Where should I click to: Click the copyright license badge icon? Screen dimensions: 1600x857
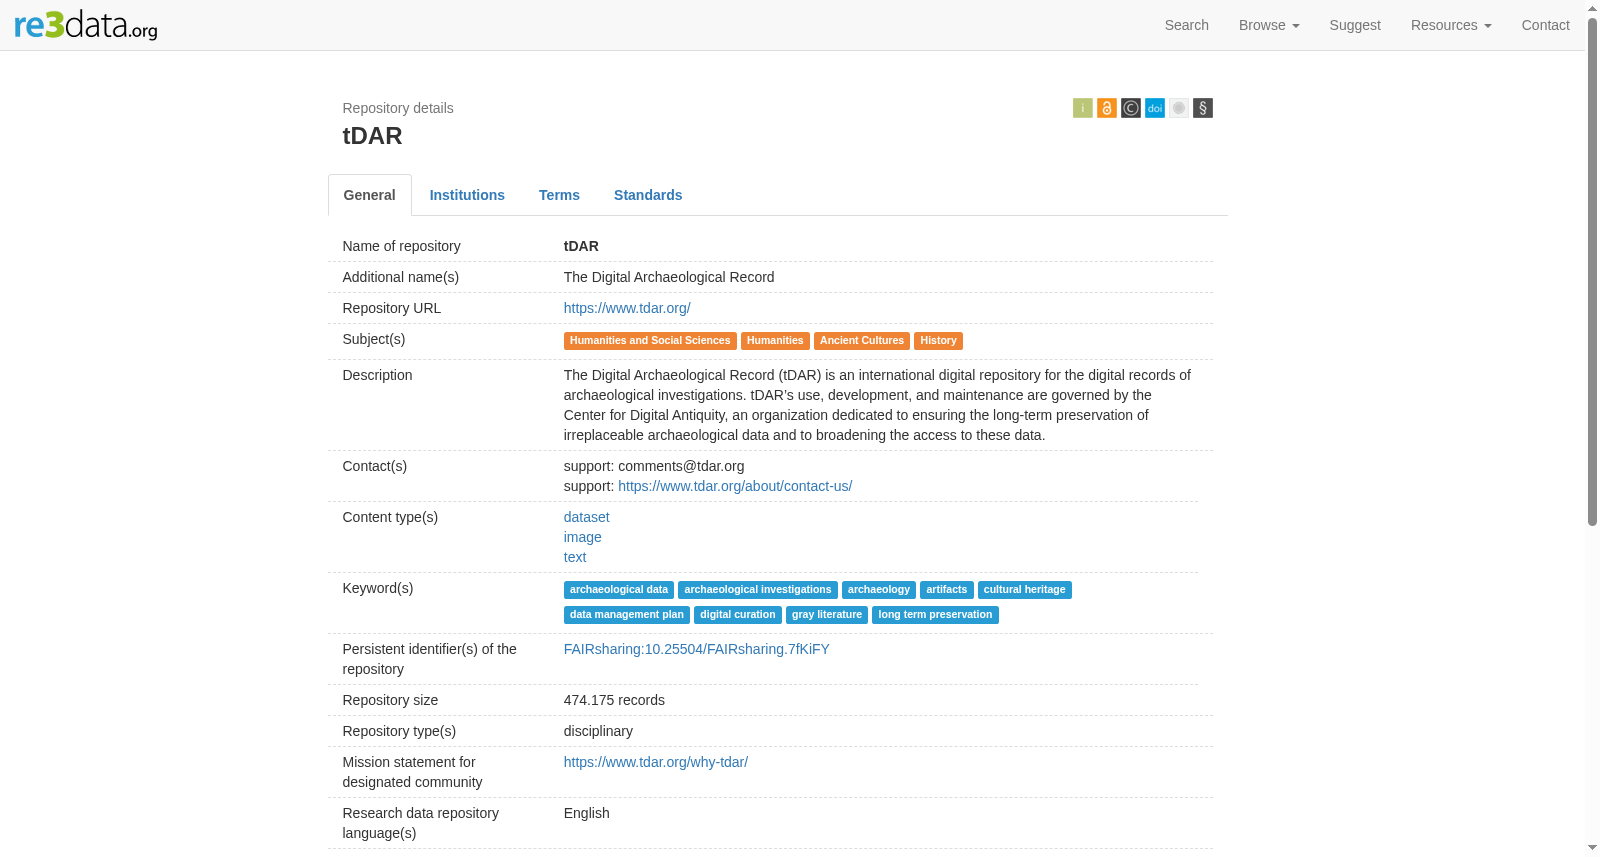pos(1130,108)
